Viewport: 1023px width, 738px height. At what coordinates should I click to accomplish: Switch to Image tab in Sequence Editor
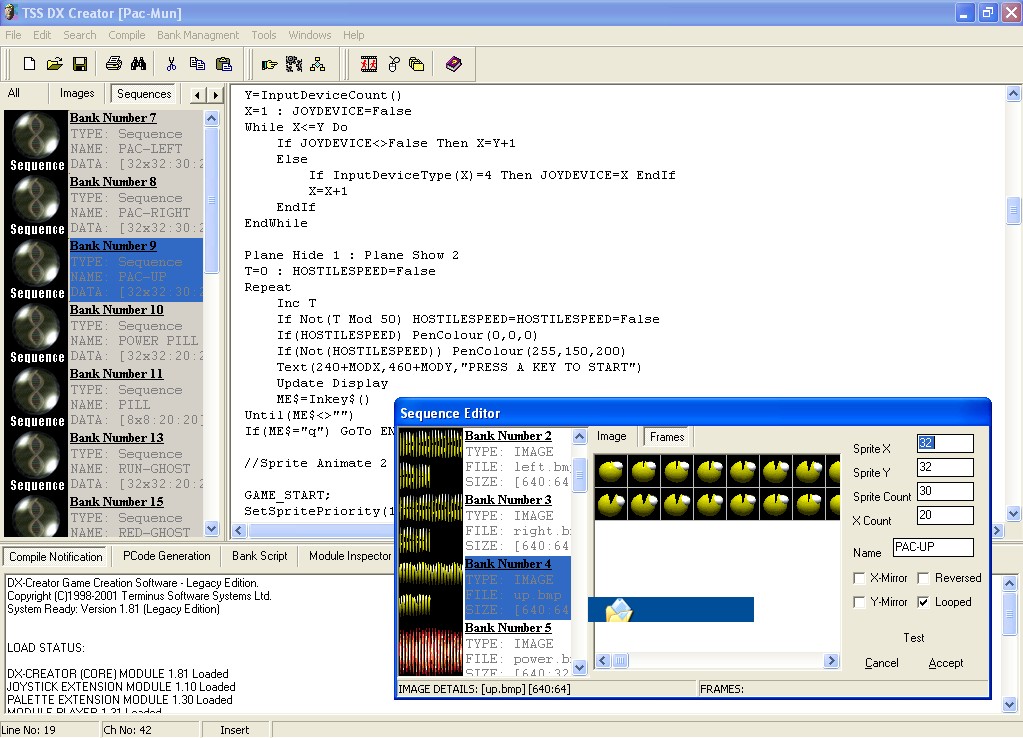click(611, 437)
